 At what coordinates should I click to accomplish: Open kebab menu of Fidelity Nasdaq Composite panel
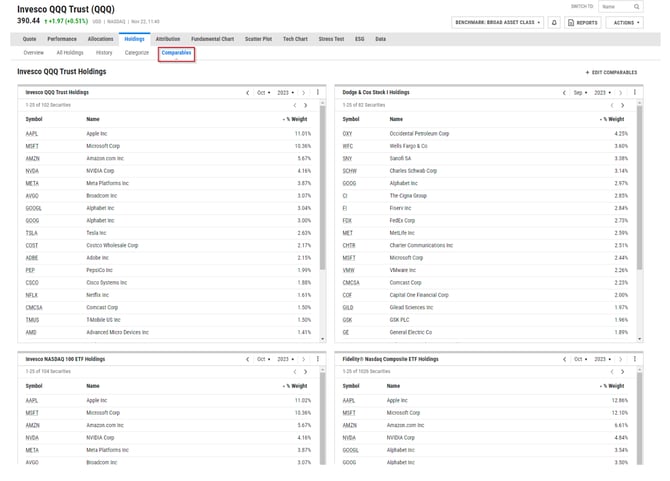635,359
